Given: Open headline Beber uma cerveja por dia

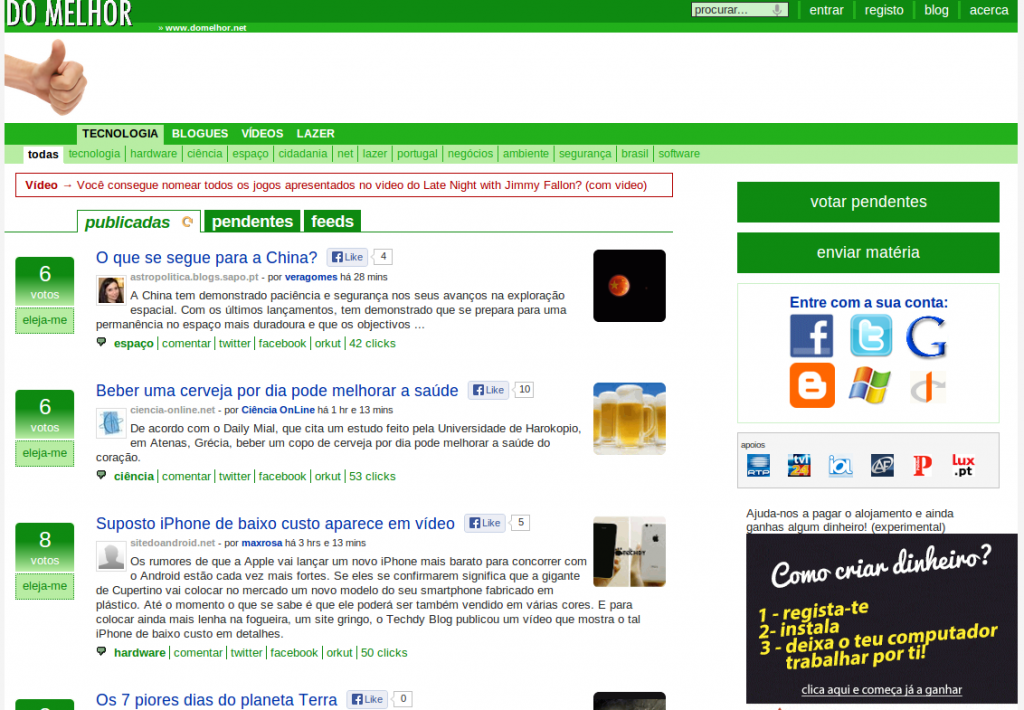Looking at the screenshot, I should point(277,391).
